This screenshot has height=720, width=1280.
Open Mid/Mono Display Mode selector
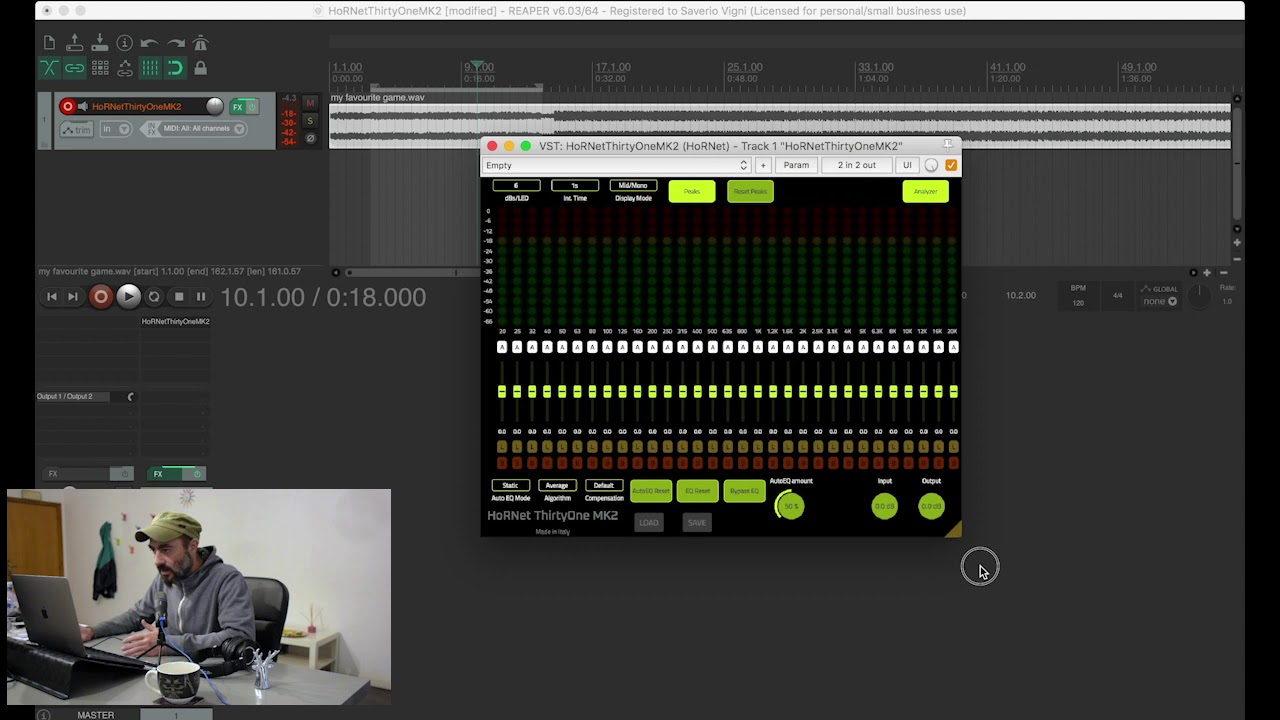click(x=633, y=186)
